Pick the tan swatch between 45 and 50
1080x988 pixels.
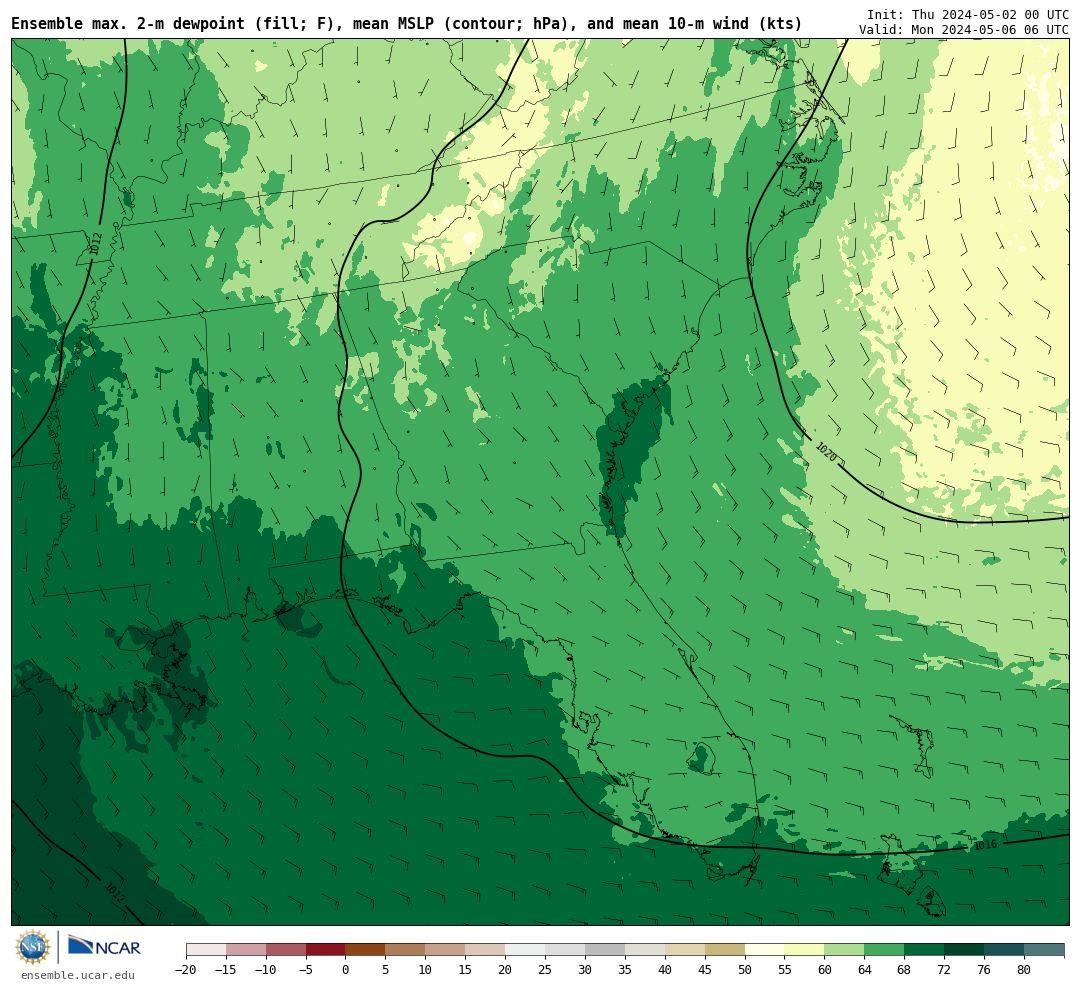725,950
